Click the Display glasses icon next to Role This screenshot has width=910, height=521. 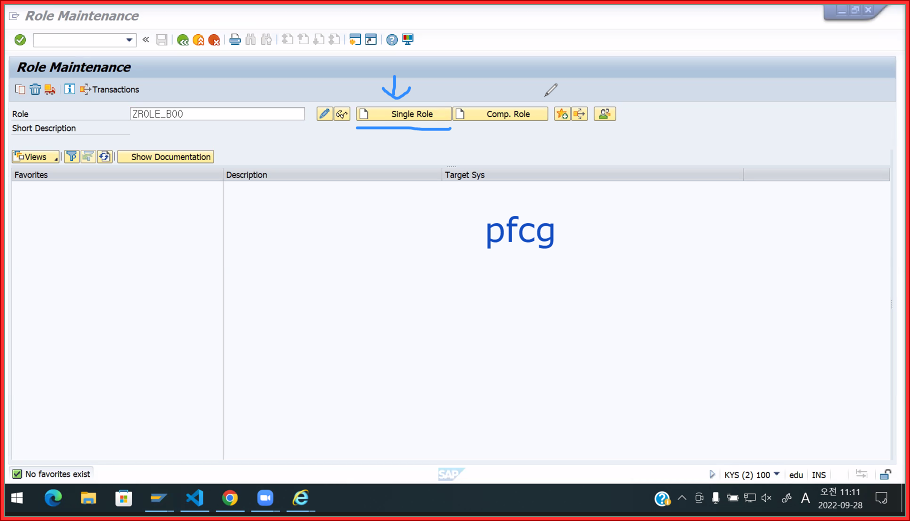(x=342, y=114)
